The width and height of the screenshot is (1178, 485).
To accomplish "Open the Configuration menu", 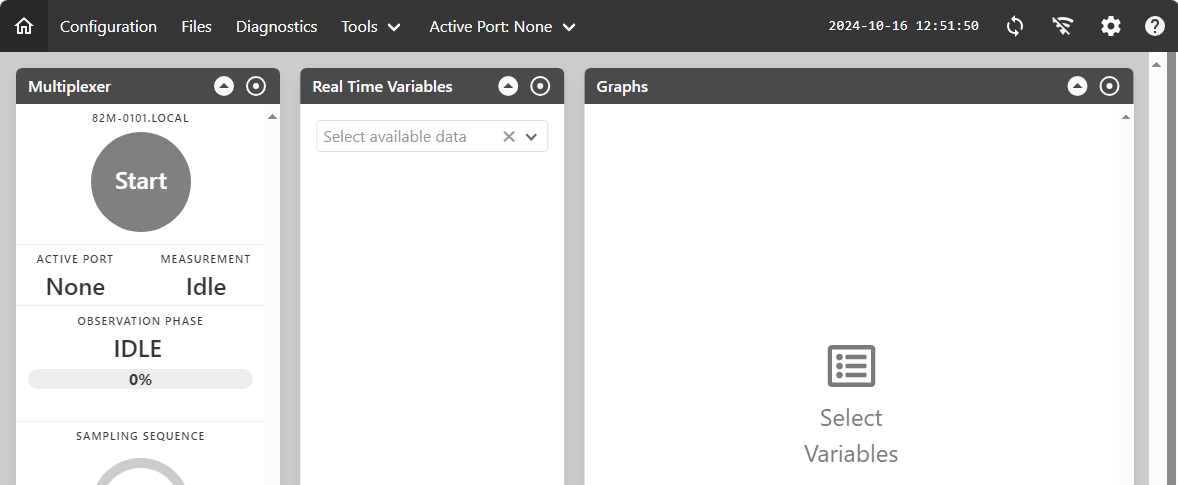I will (108, 27).
